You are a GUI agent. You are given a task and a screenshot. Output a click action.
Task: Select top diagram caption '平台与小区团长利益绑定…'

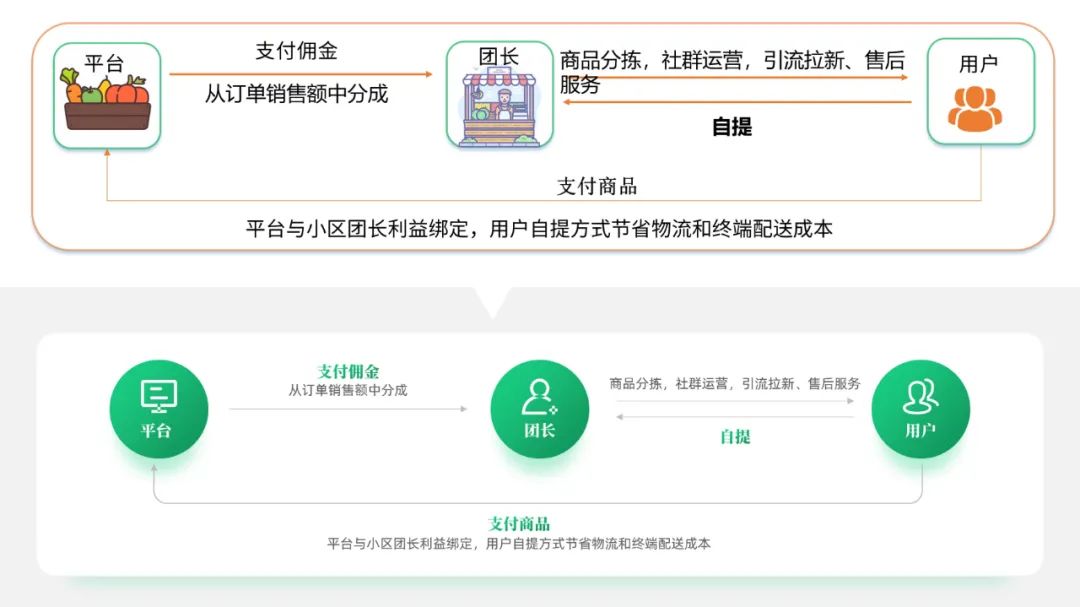[x=539, y=228]
